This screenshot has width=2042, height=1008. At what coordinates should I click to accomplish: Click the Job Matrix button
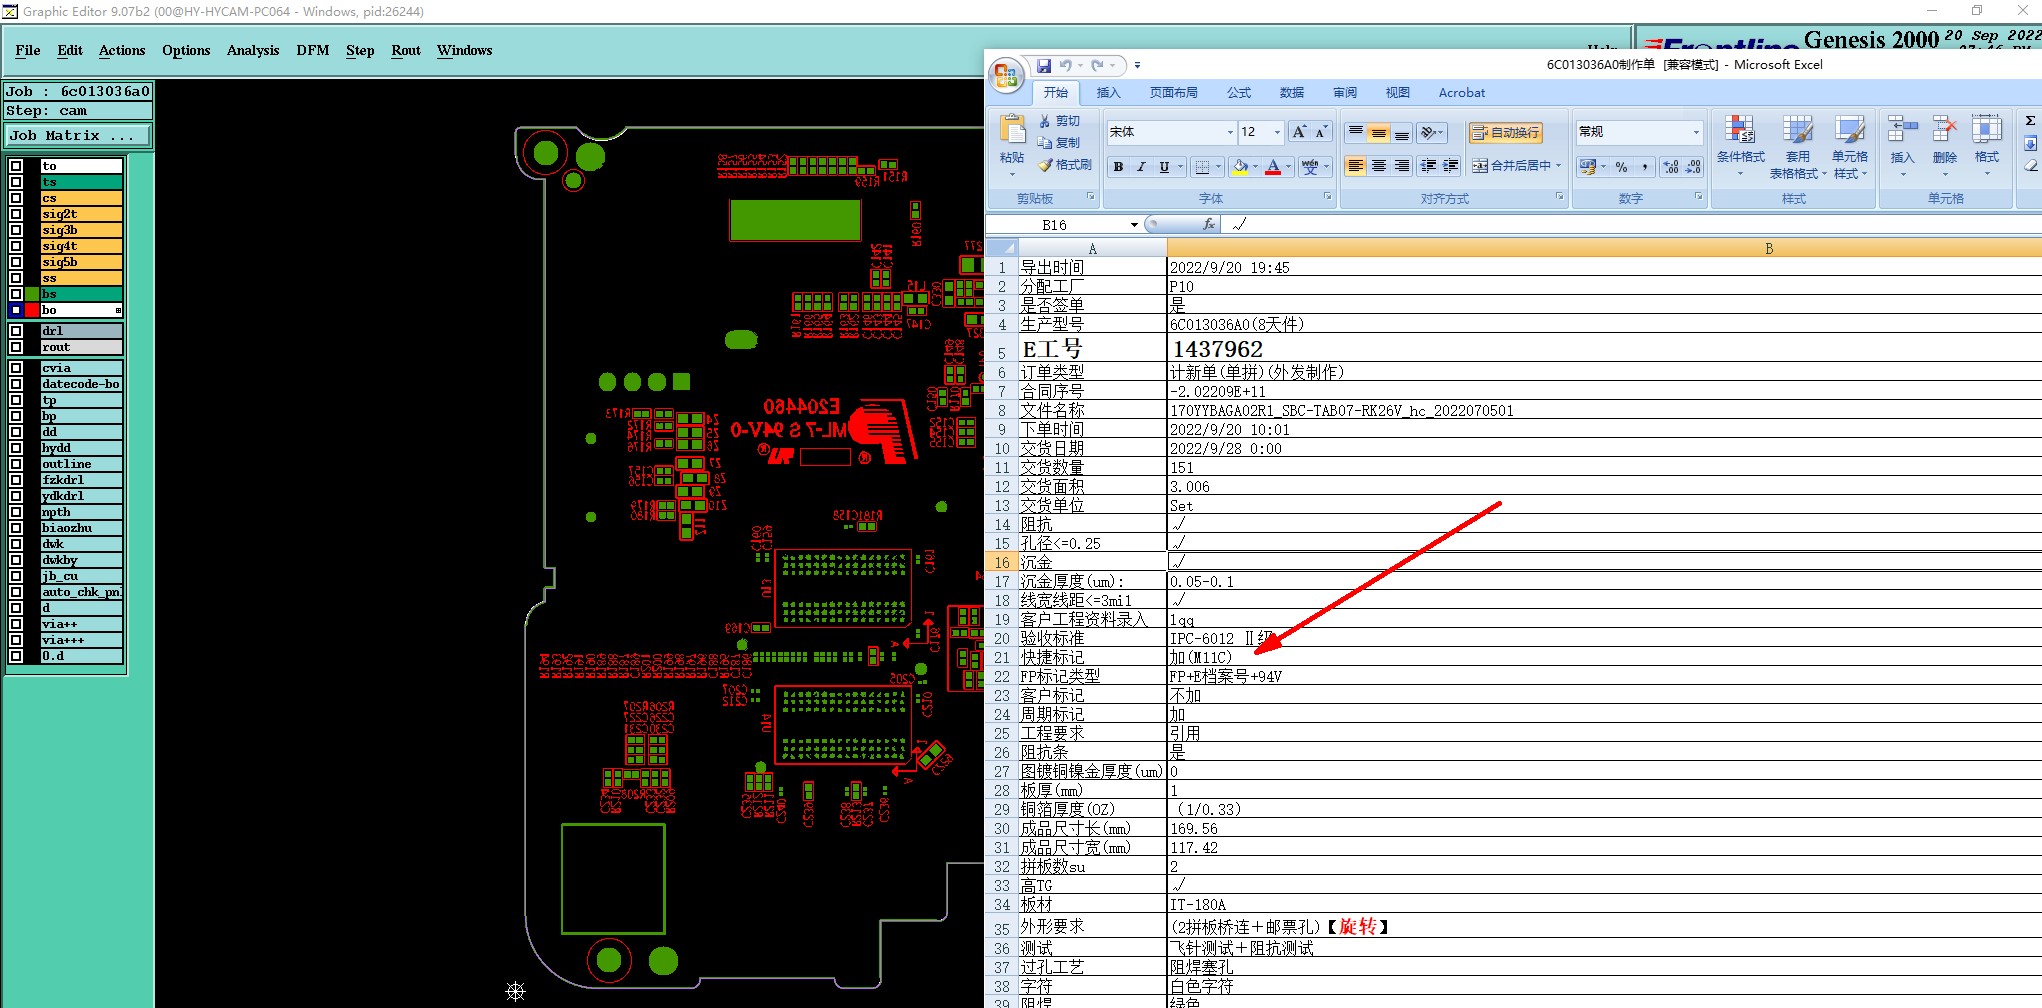tap(78, 135)
